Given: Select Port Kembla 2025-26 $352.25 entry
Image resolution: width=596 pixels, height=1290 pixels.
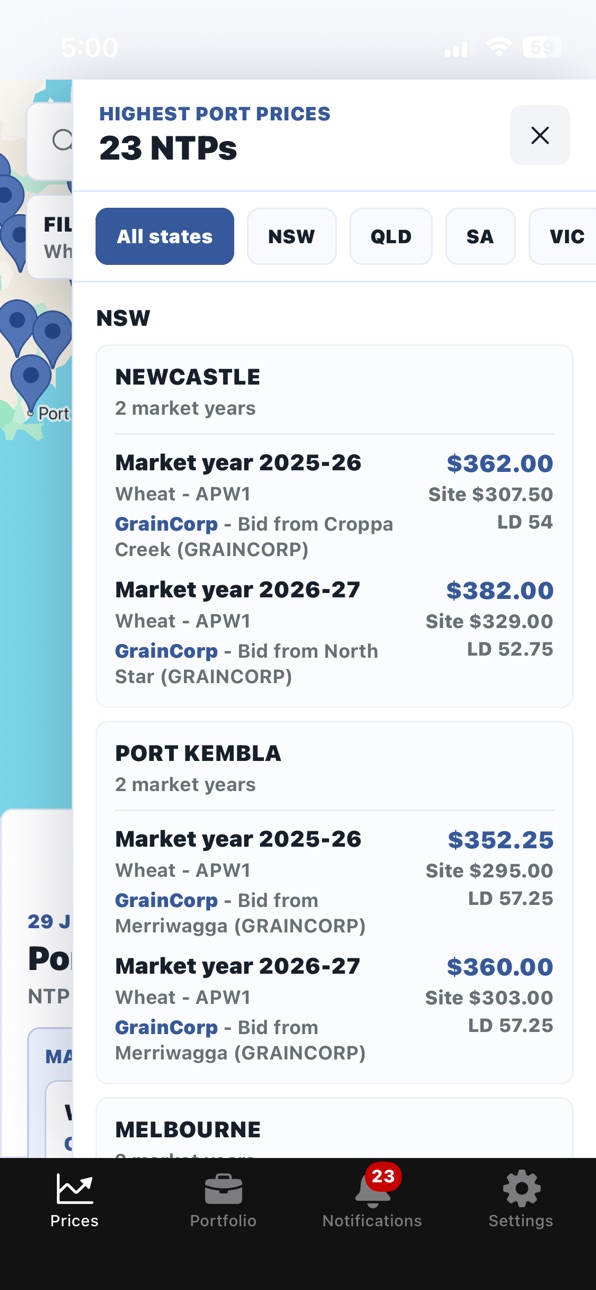Looking at the screenshot, I should pos(334,882).
